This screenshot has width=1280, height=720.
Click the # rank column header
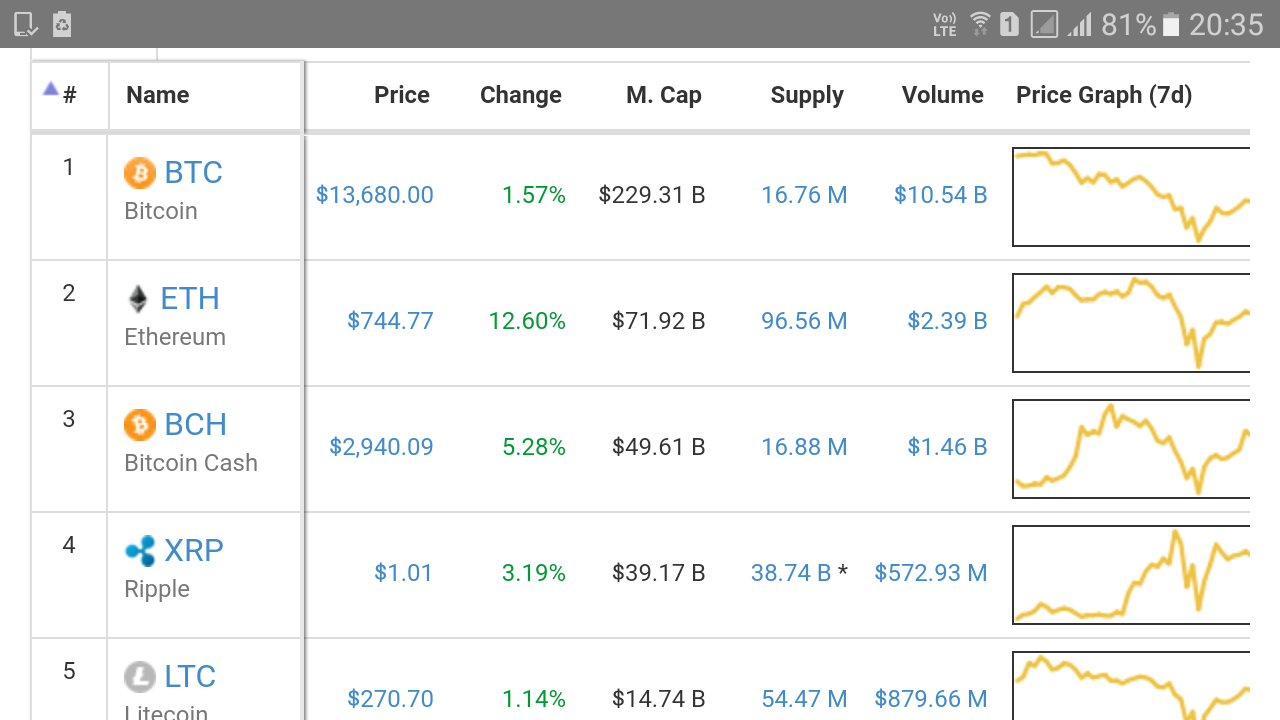[70, 95]
